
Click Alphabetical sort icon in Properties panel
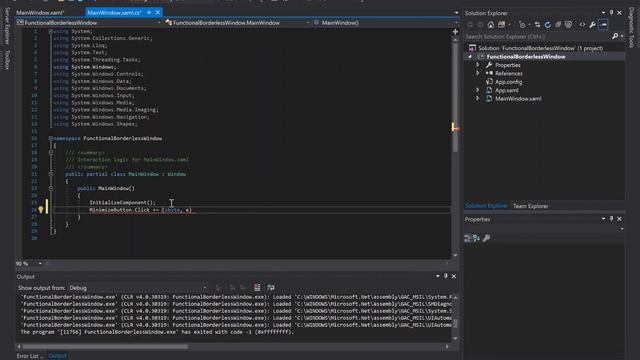tap(476, 238)
